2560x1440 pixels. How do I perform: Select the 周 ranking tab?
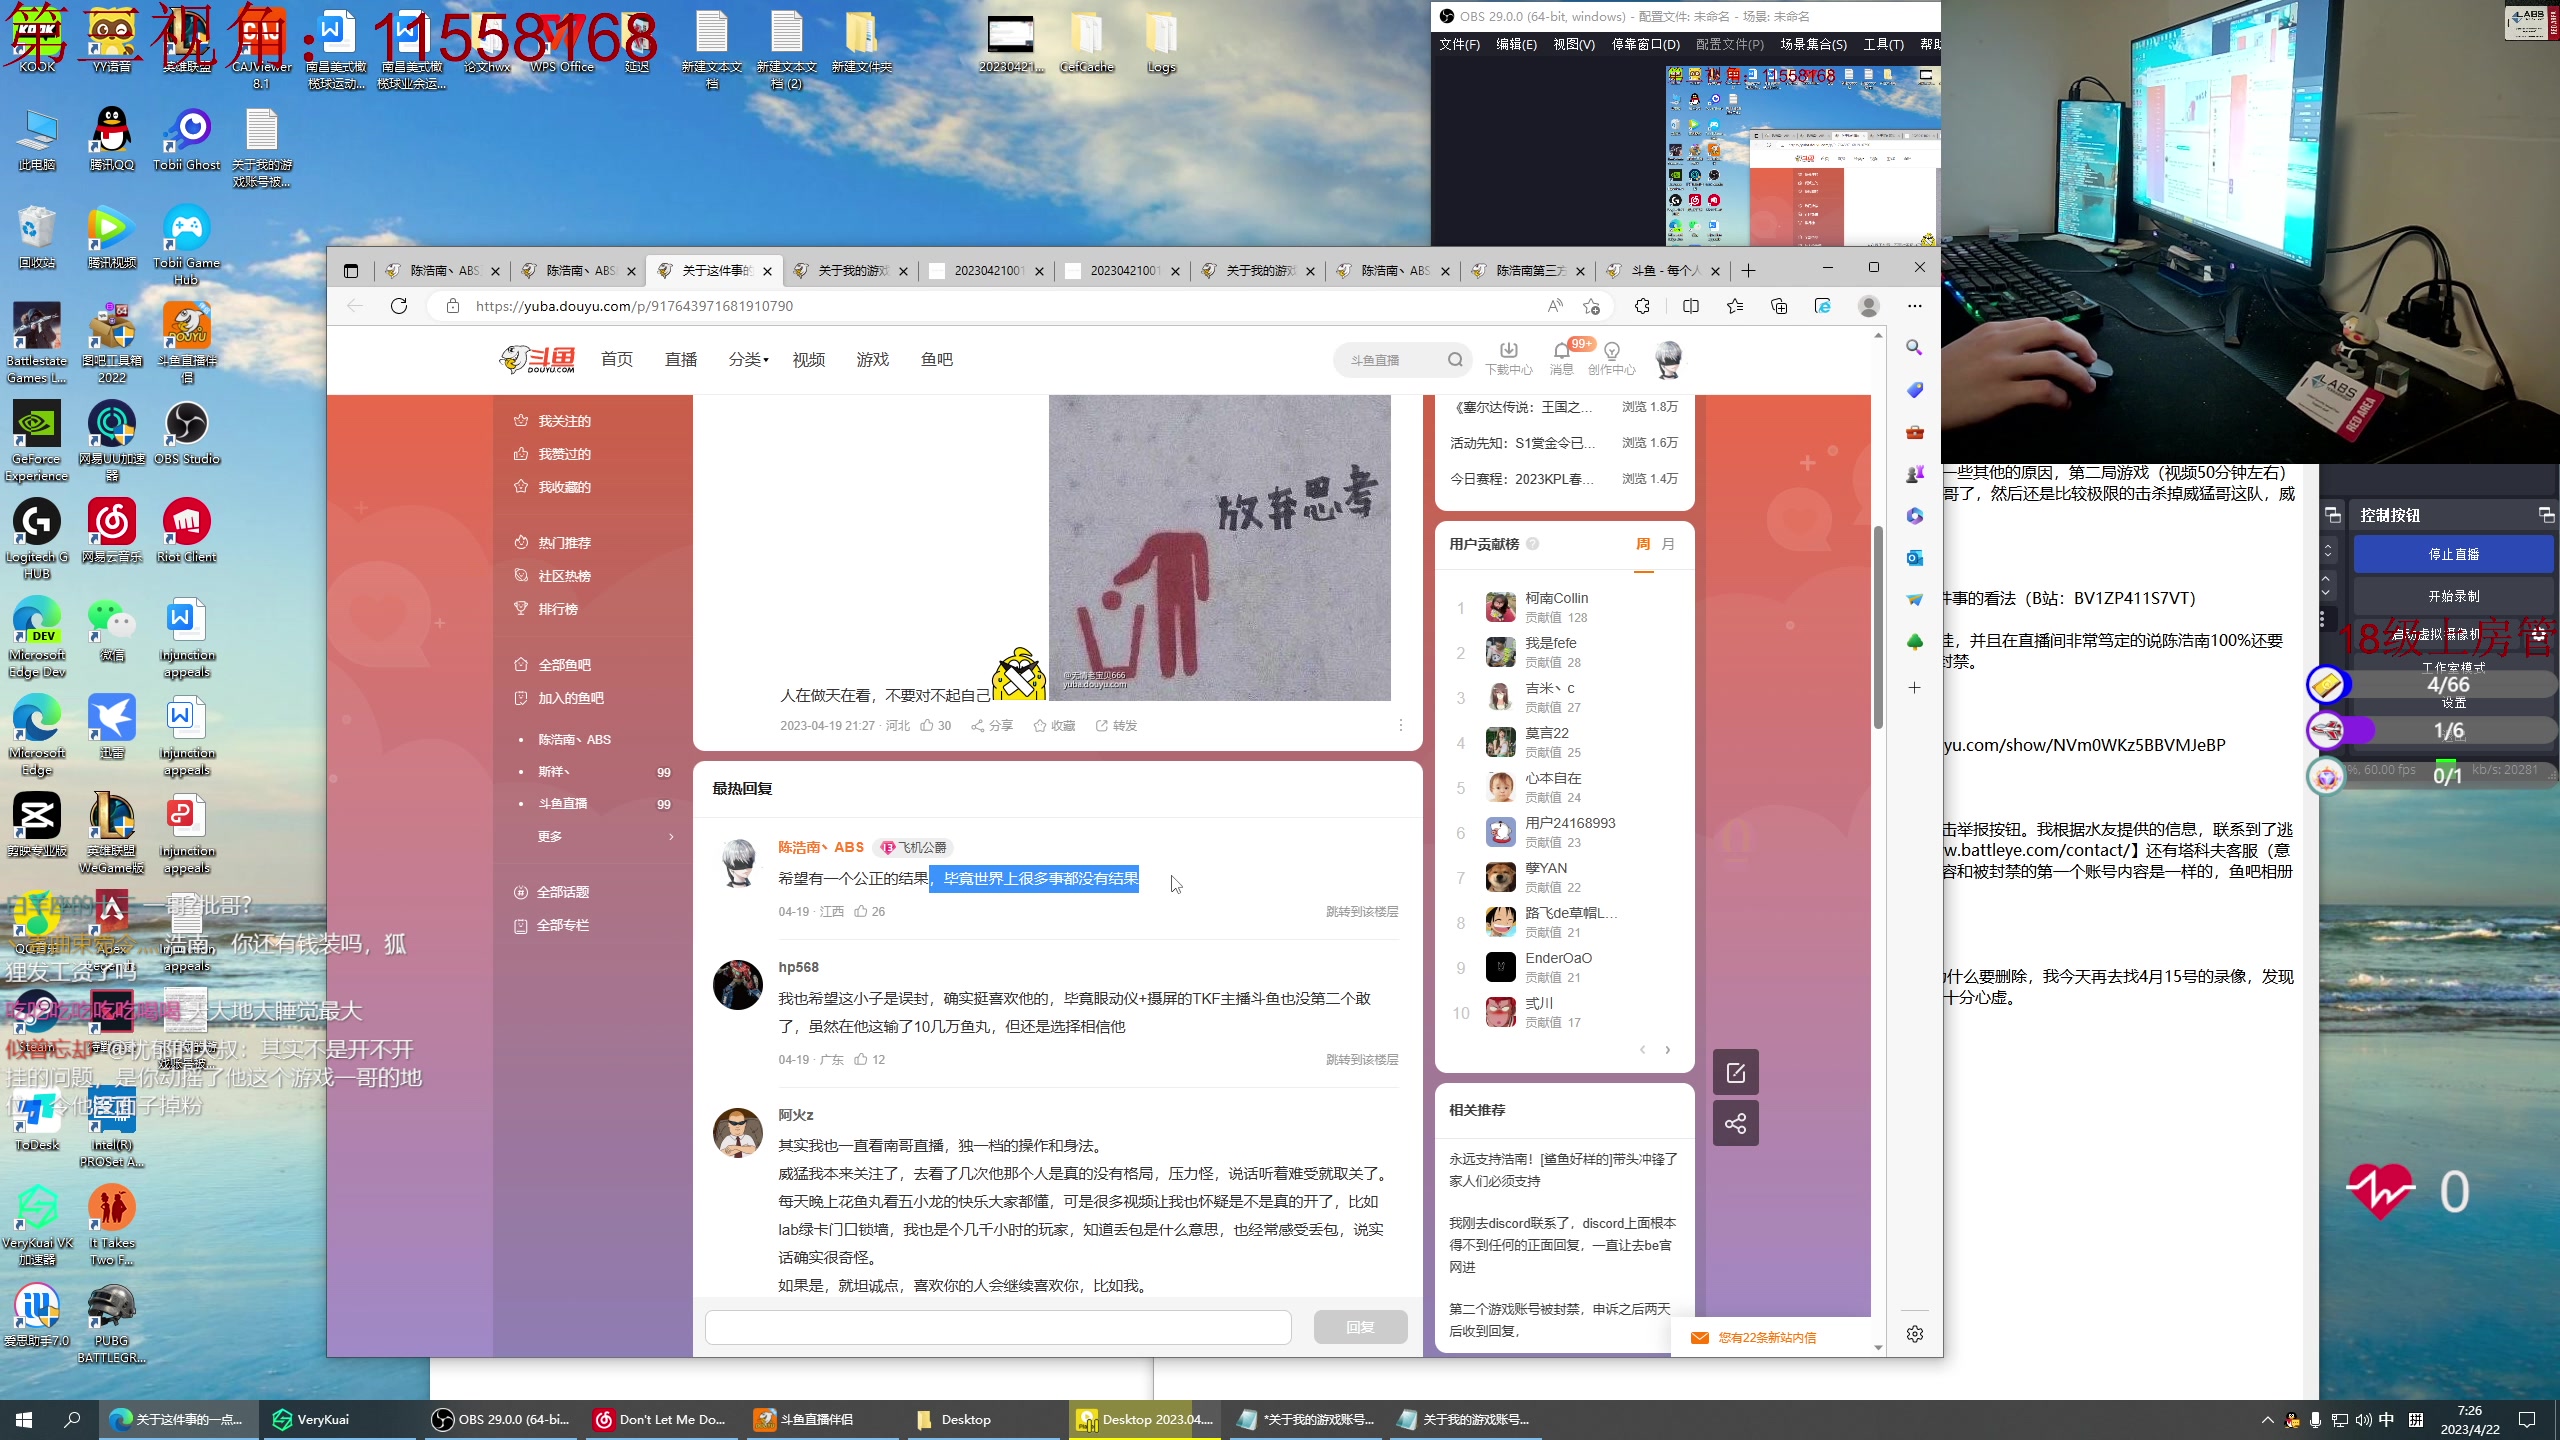pyautogui.click(x=1643, y=544)
